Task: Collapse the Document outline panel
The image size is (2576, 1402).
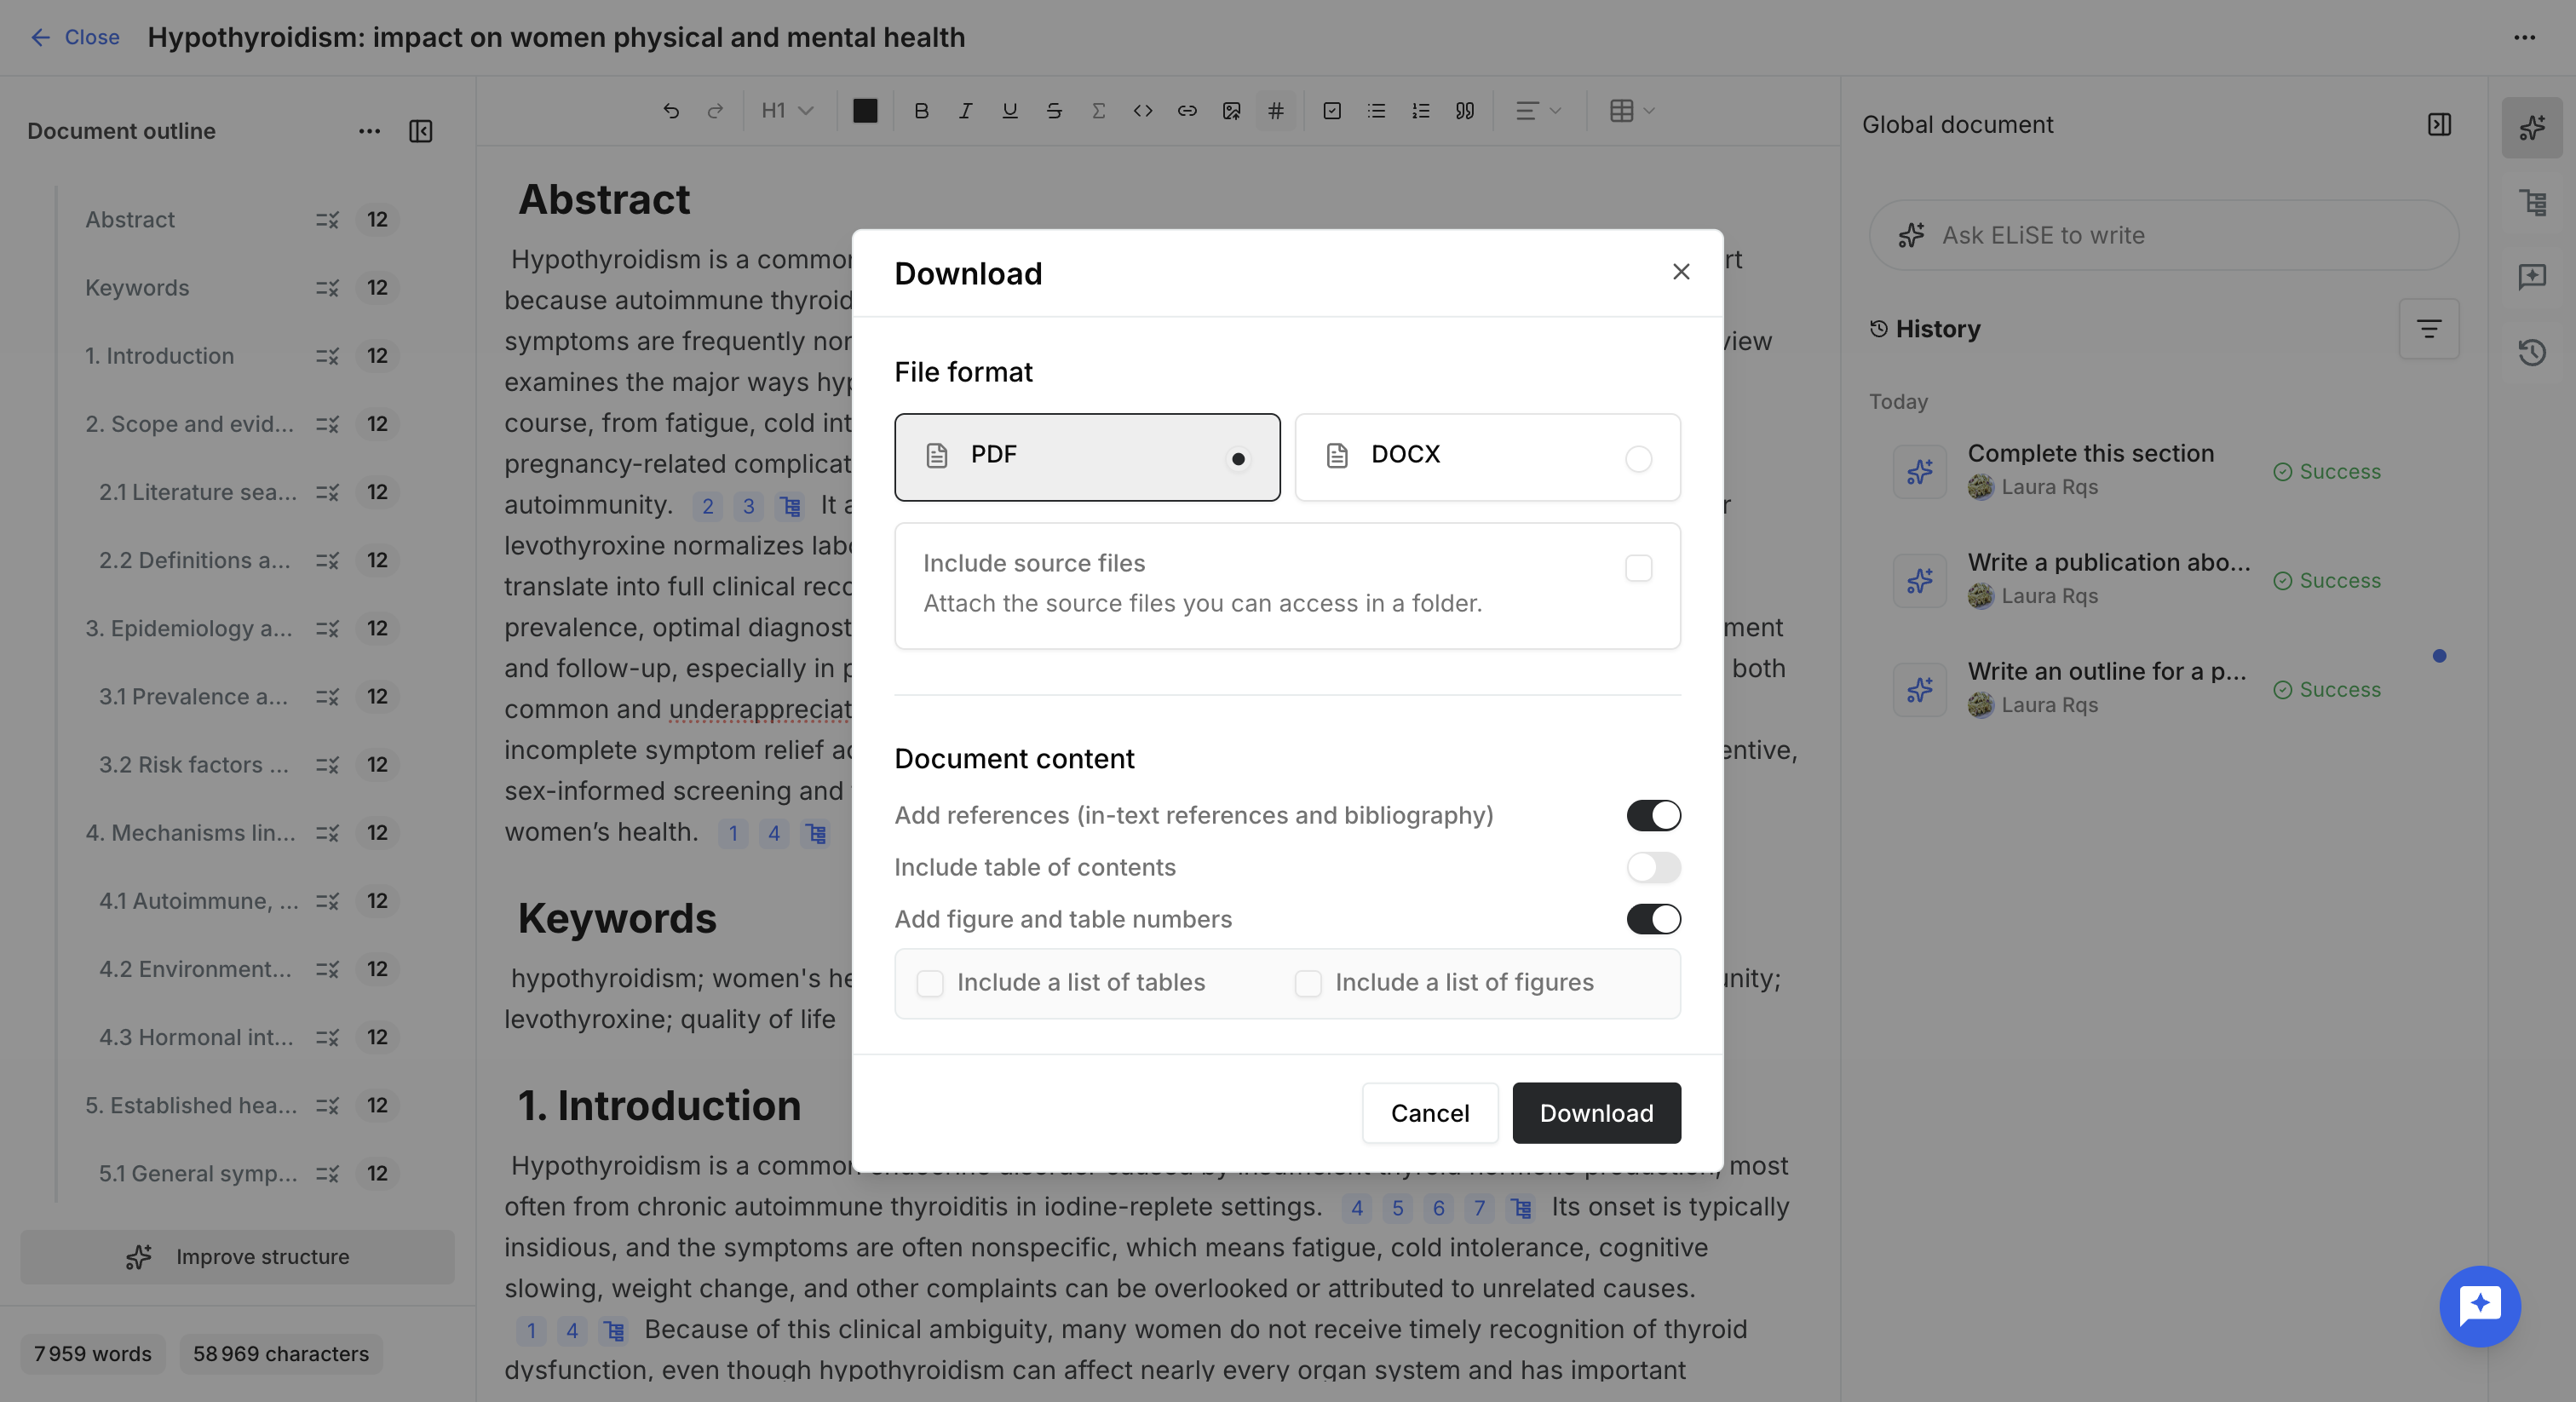Action: 421,131
